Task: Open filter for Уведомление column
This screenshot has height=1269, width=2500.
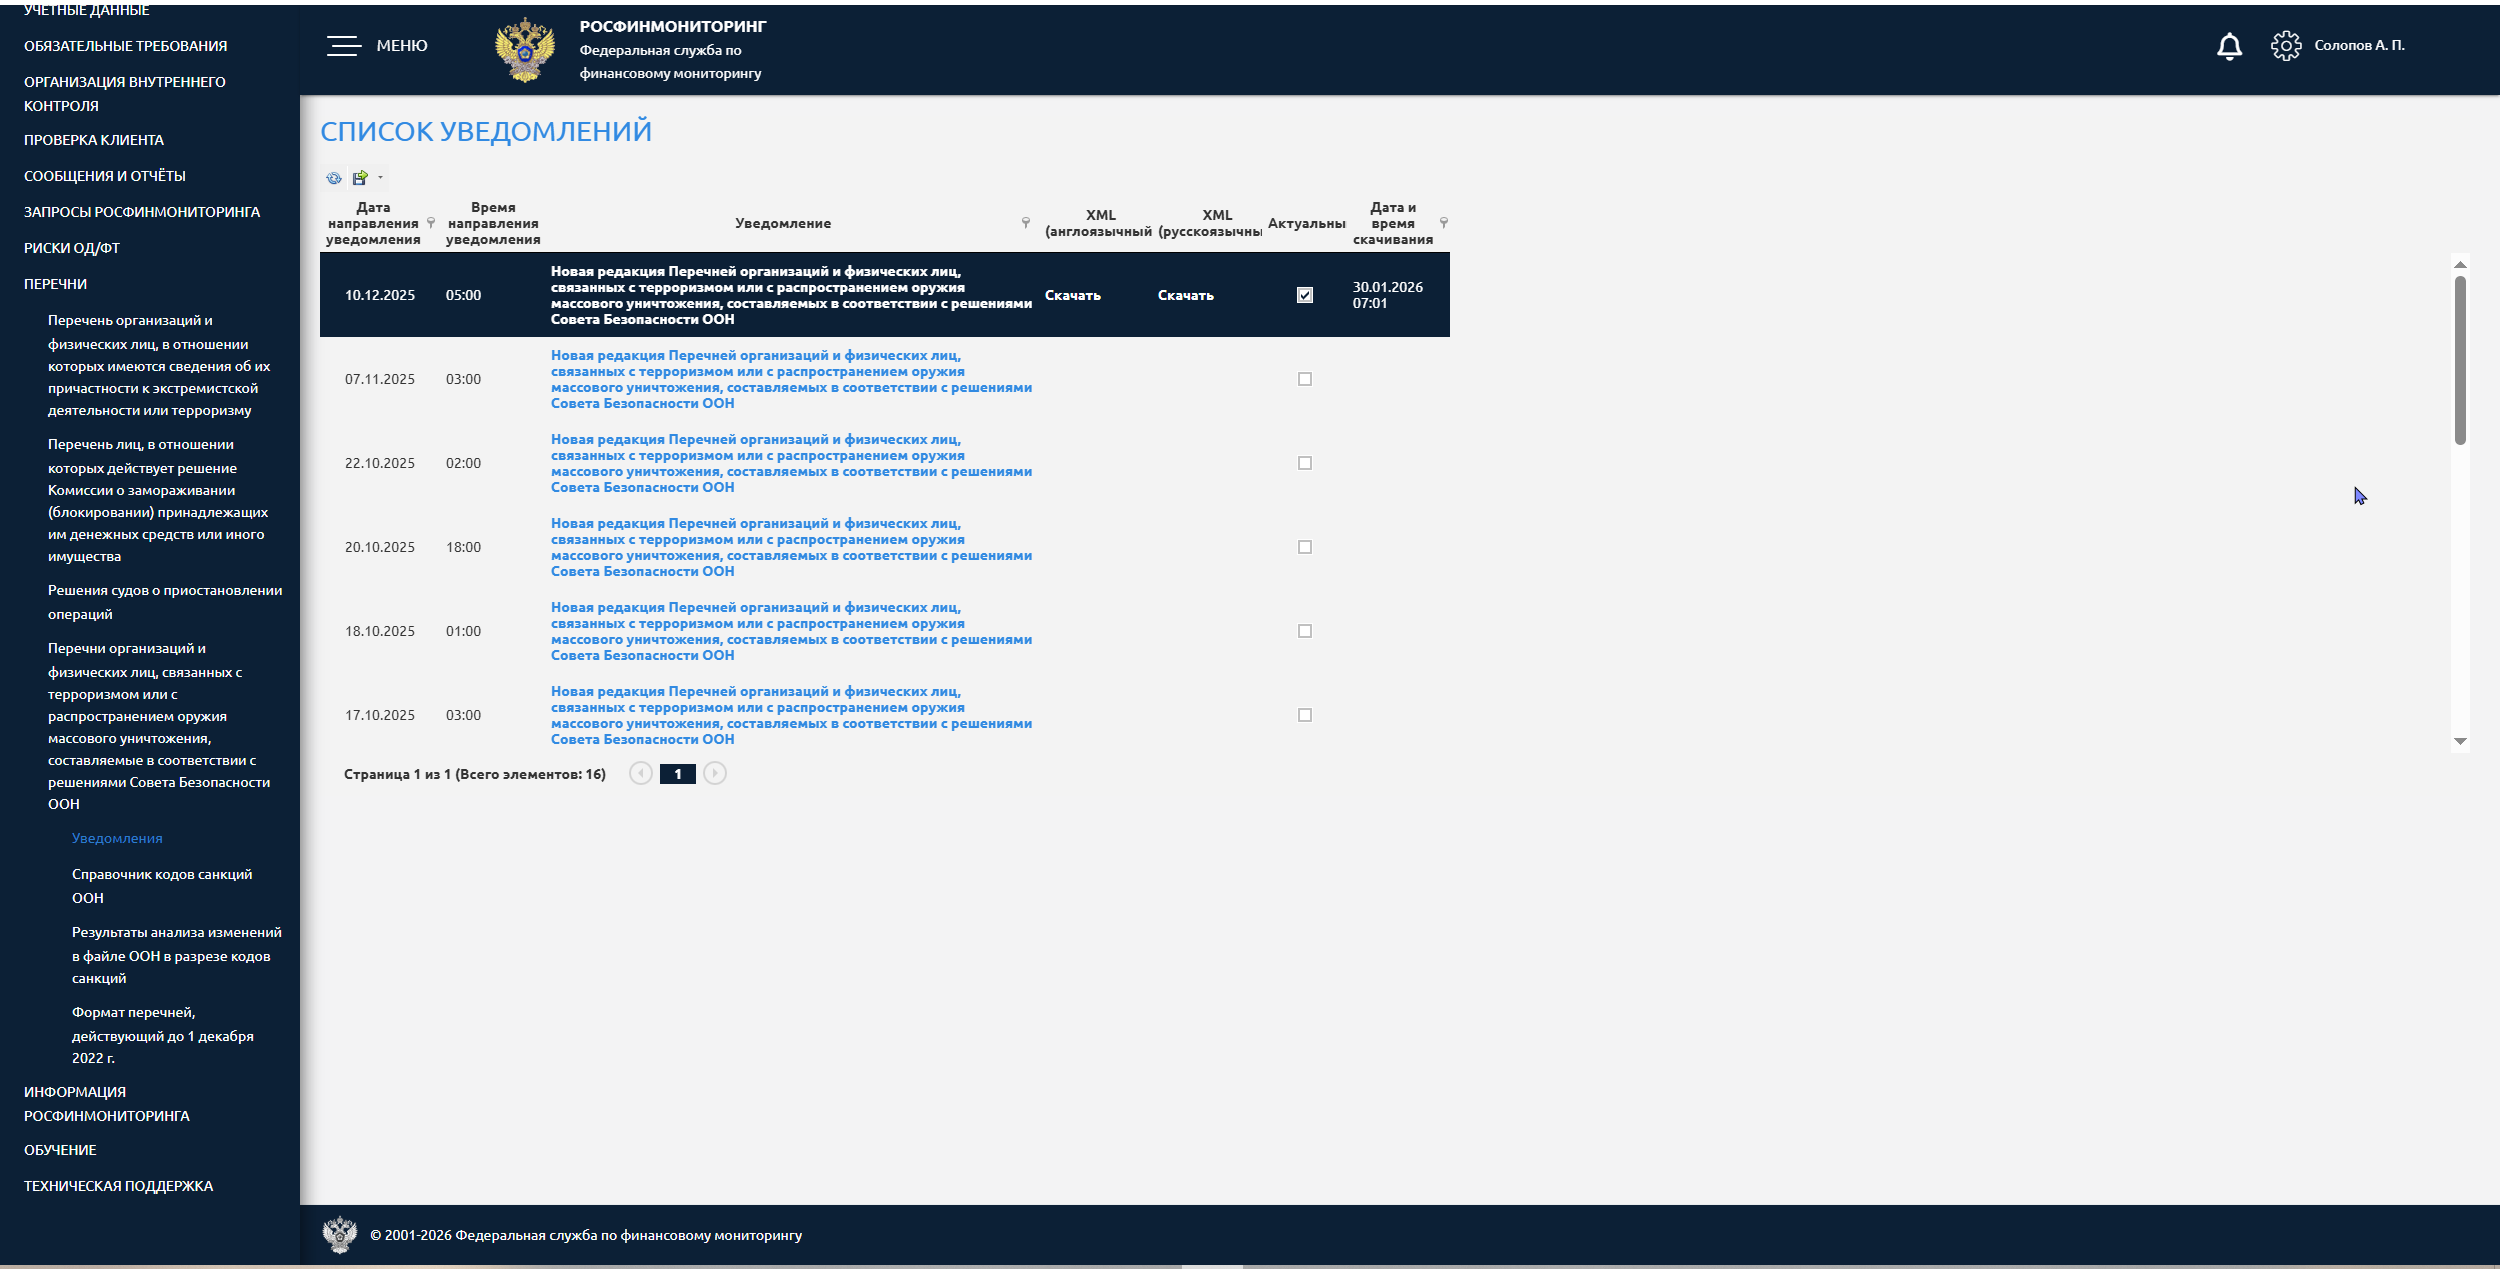Action: point(1025,222)
